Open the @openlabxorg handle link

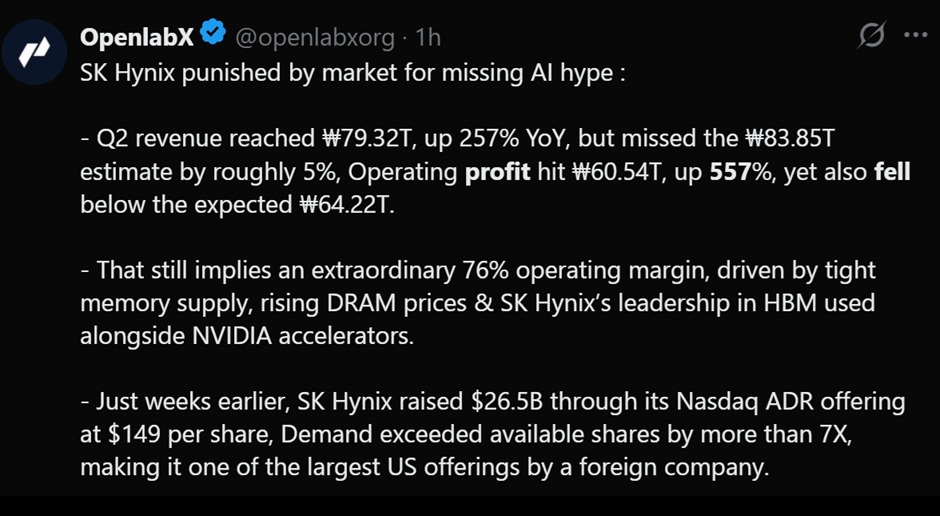click(x=315, y=38)
